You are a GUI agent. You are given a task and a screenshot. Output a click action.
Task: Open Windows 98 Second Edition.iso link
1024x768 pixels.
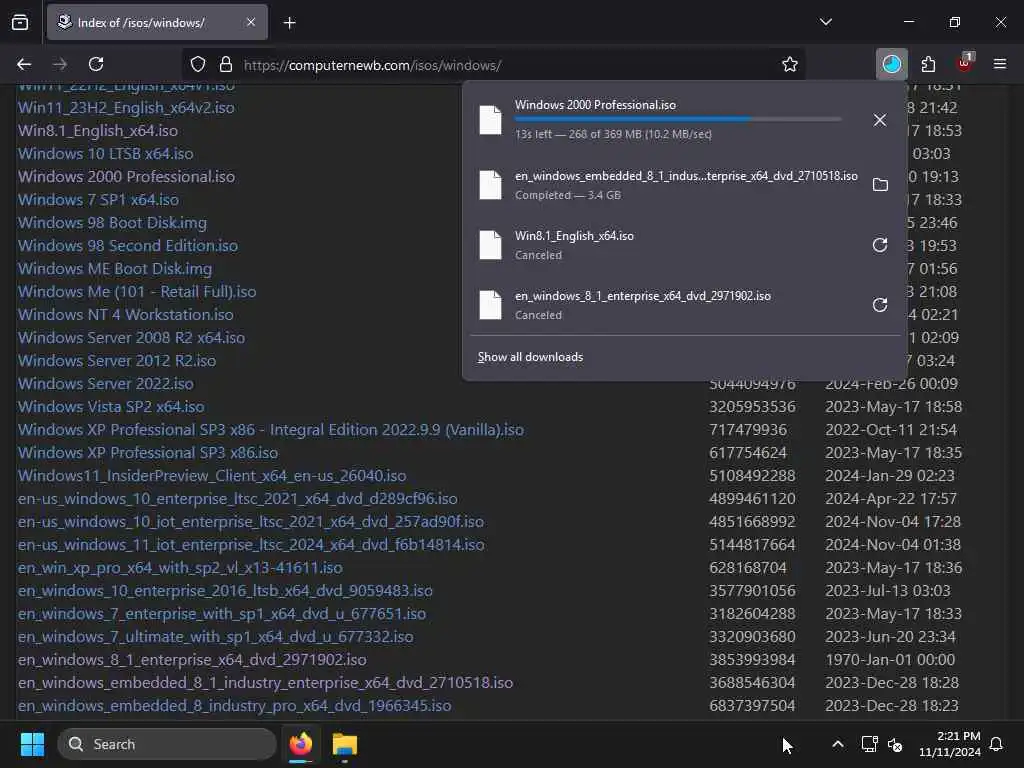click(x=128, y=246)
